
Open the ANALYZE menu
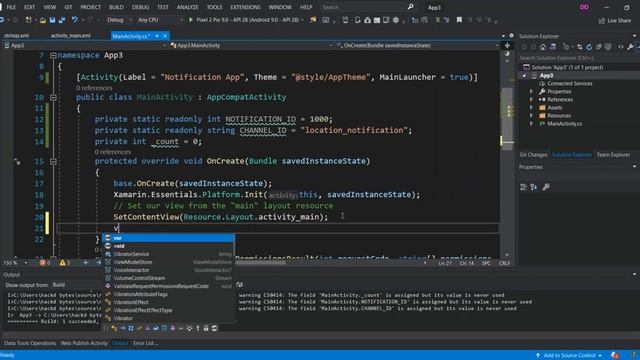[187, 7]
